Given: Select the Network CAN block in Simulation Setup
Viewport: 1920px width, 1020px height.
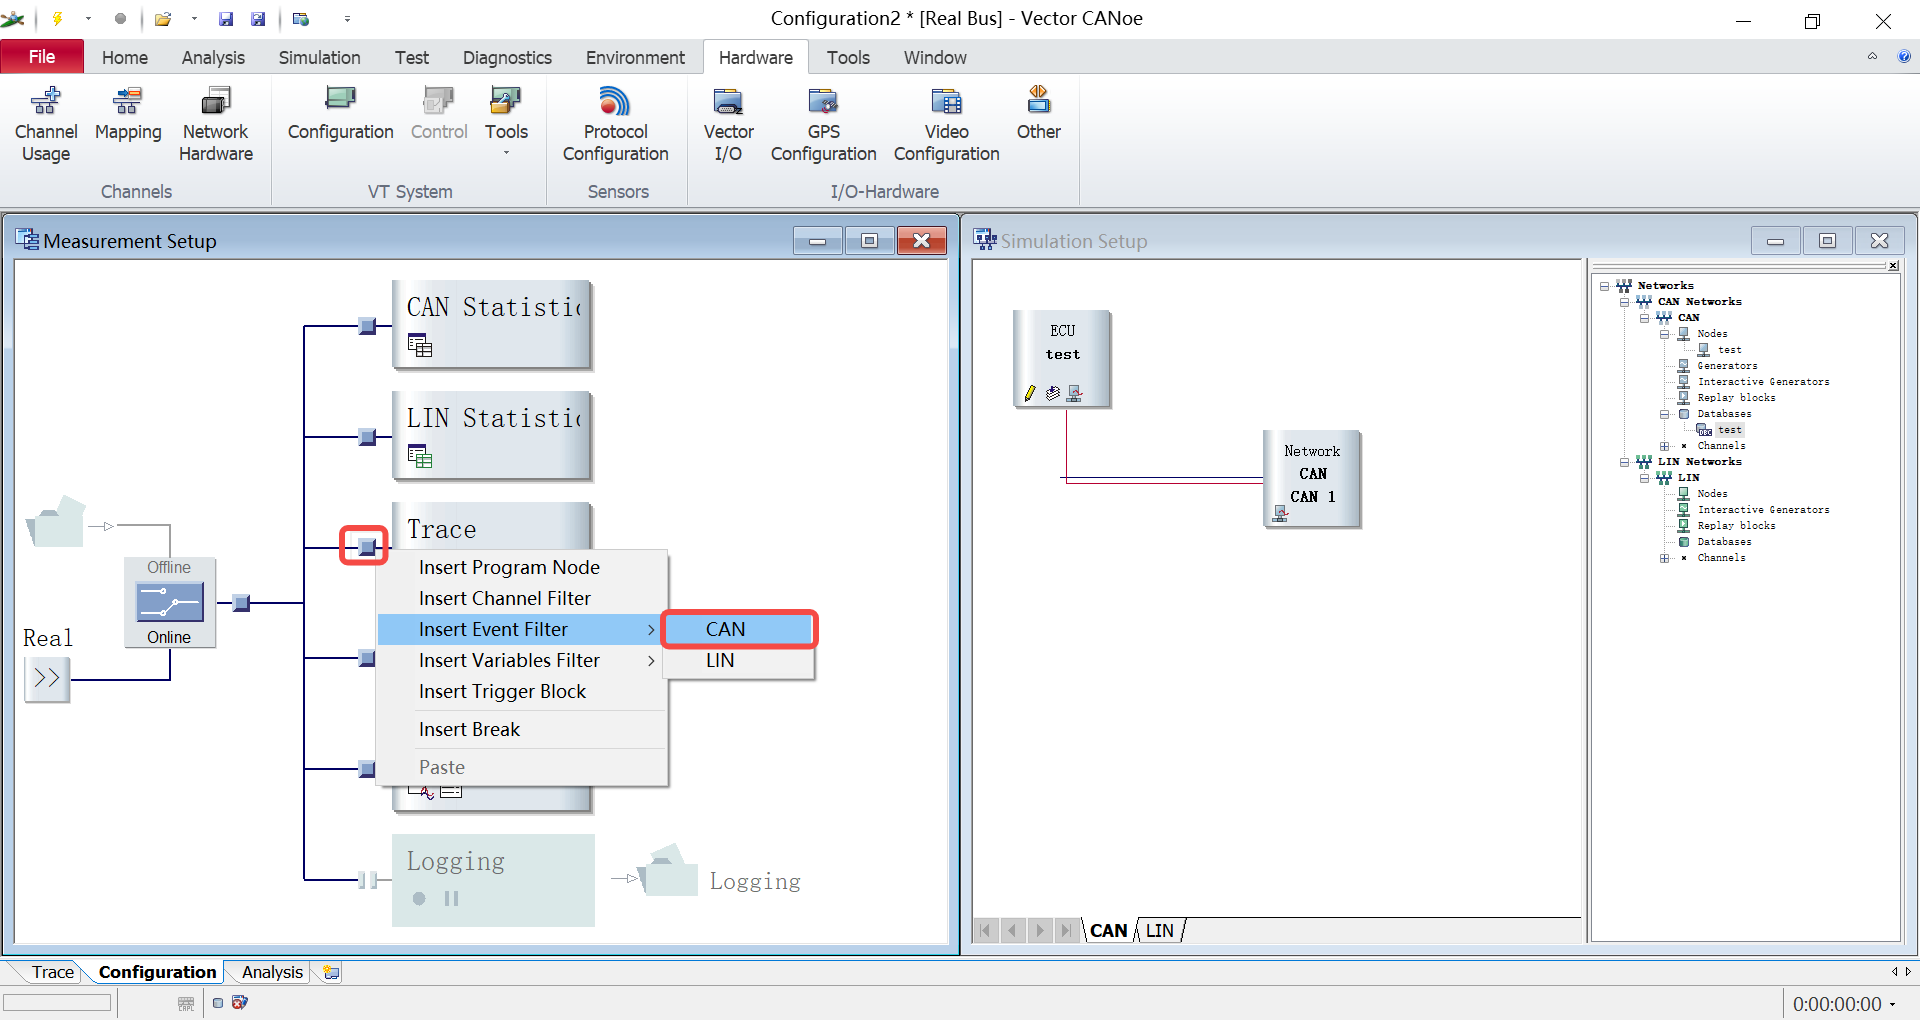Looking at the screenshot, I should coord(1312,478).
